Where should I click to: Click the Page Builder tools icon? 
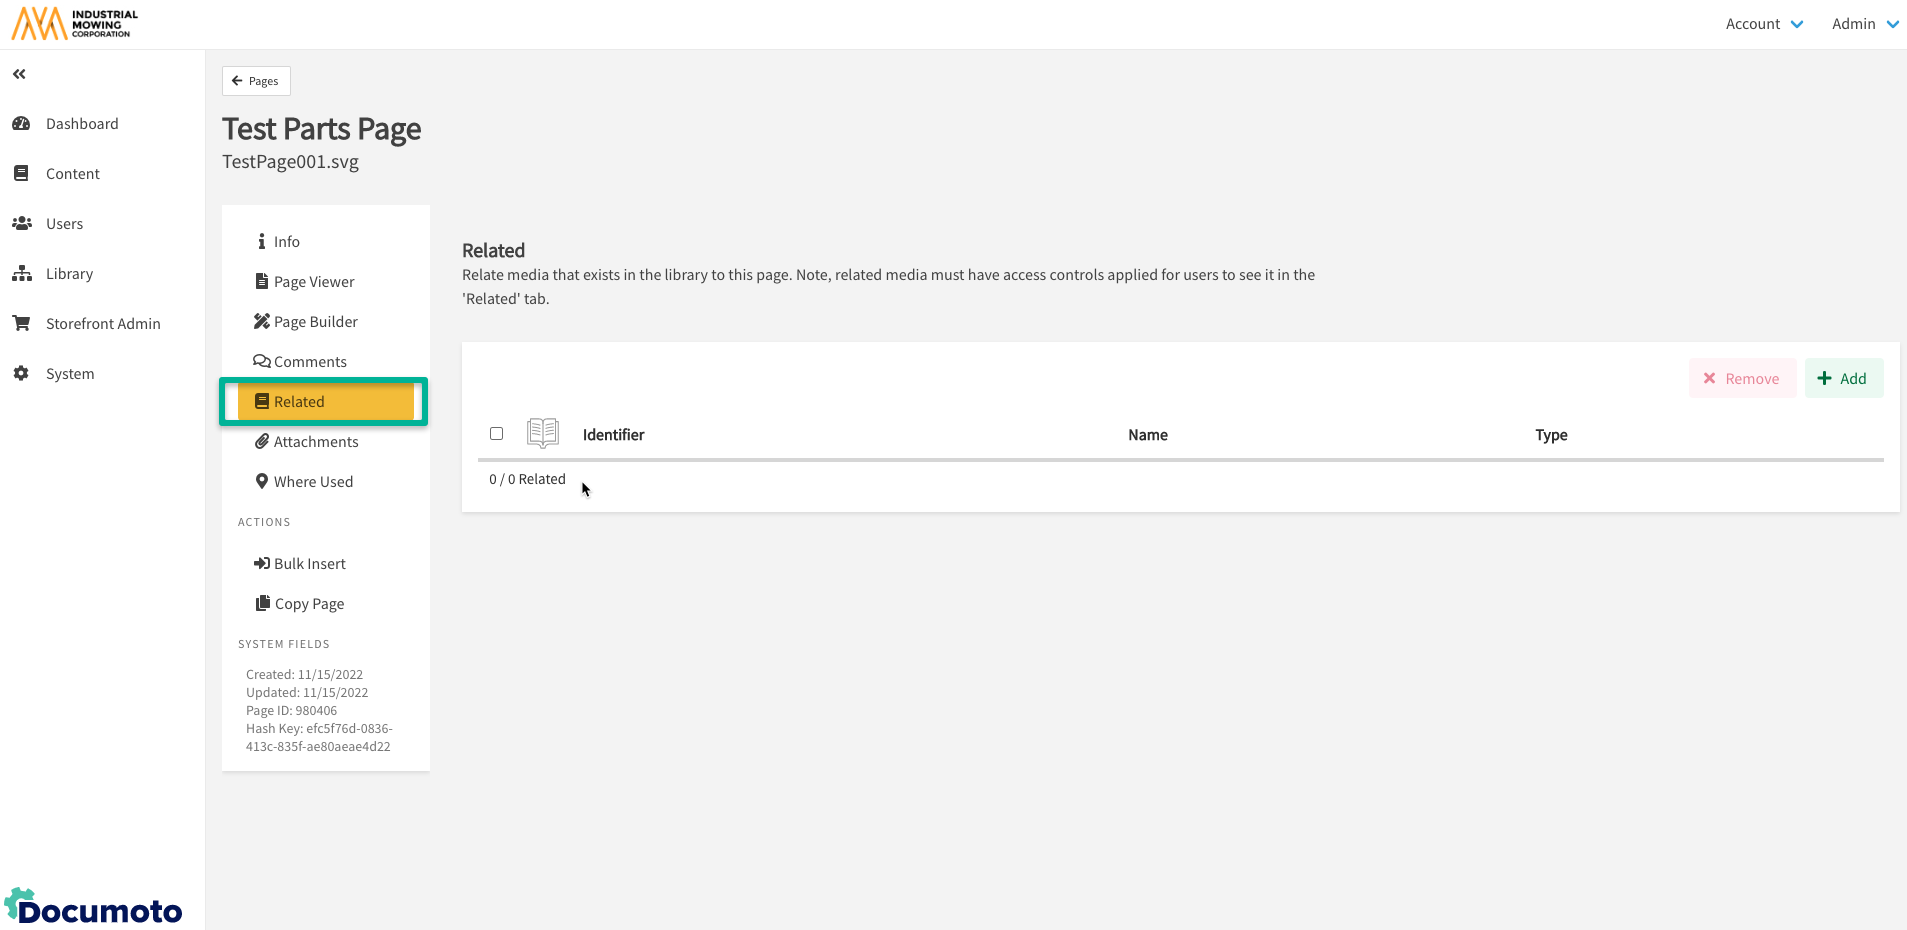click(262, 322)
